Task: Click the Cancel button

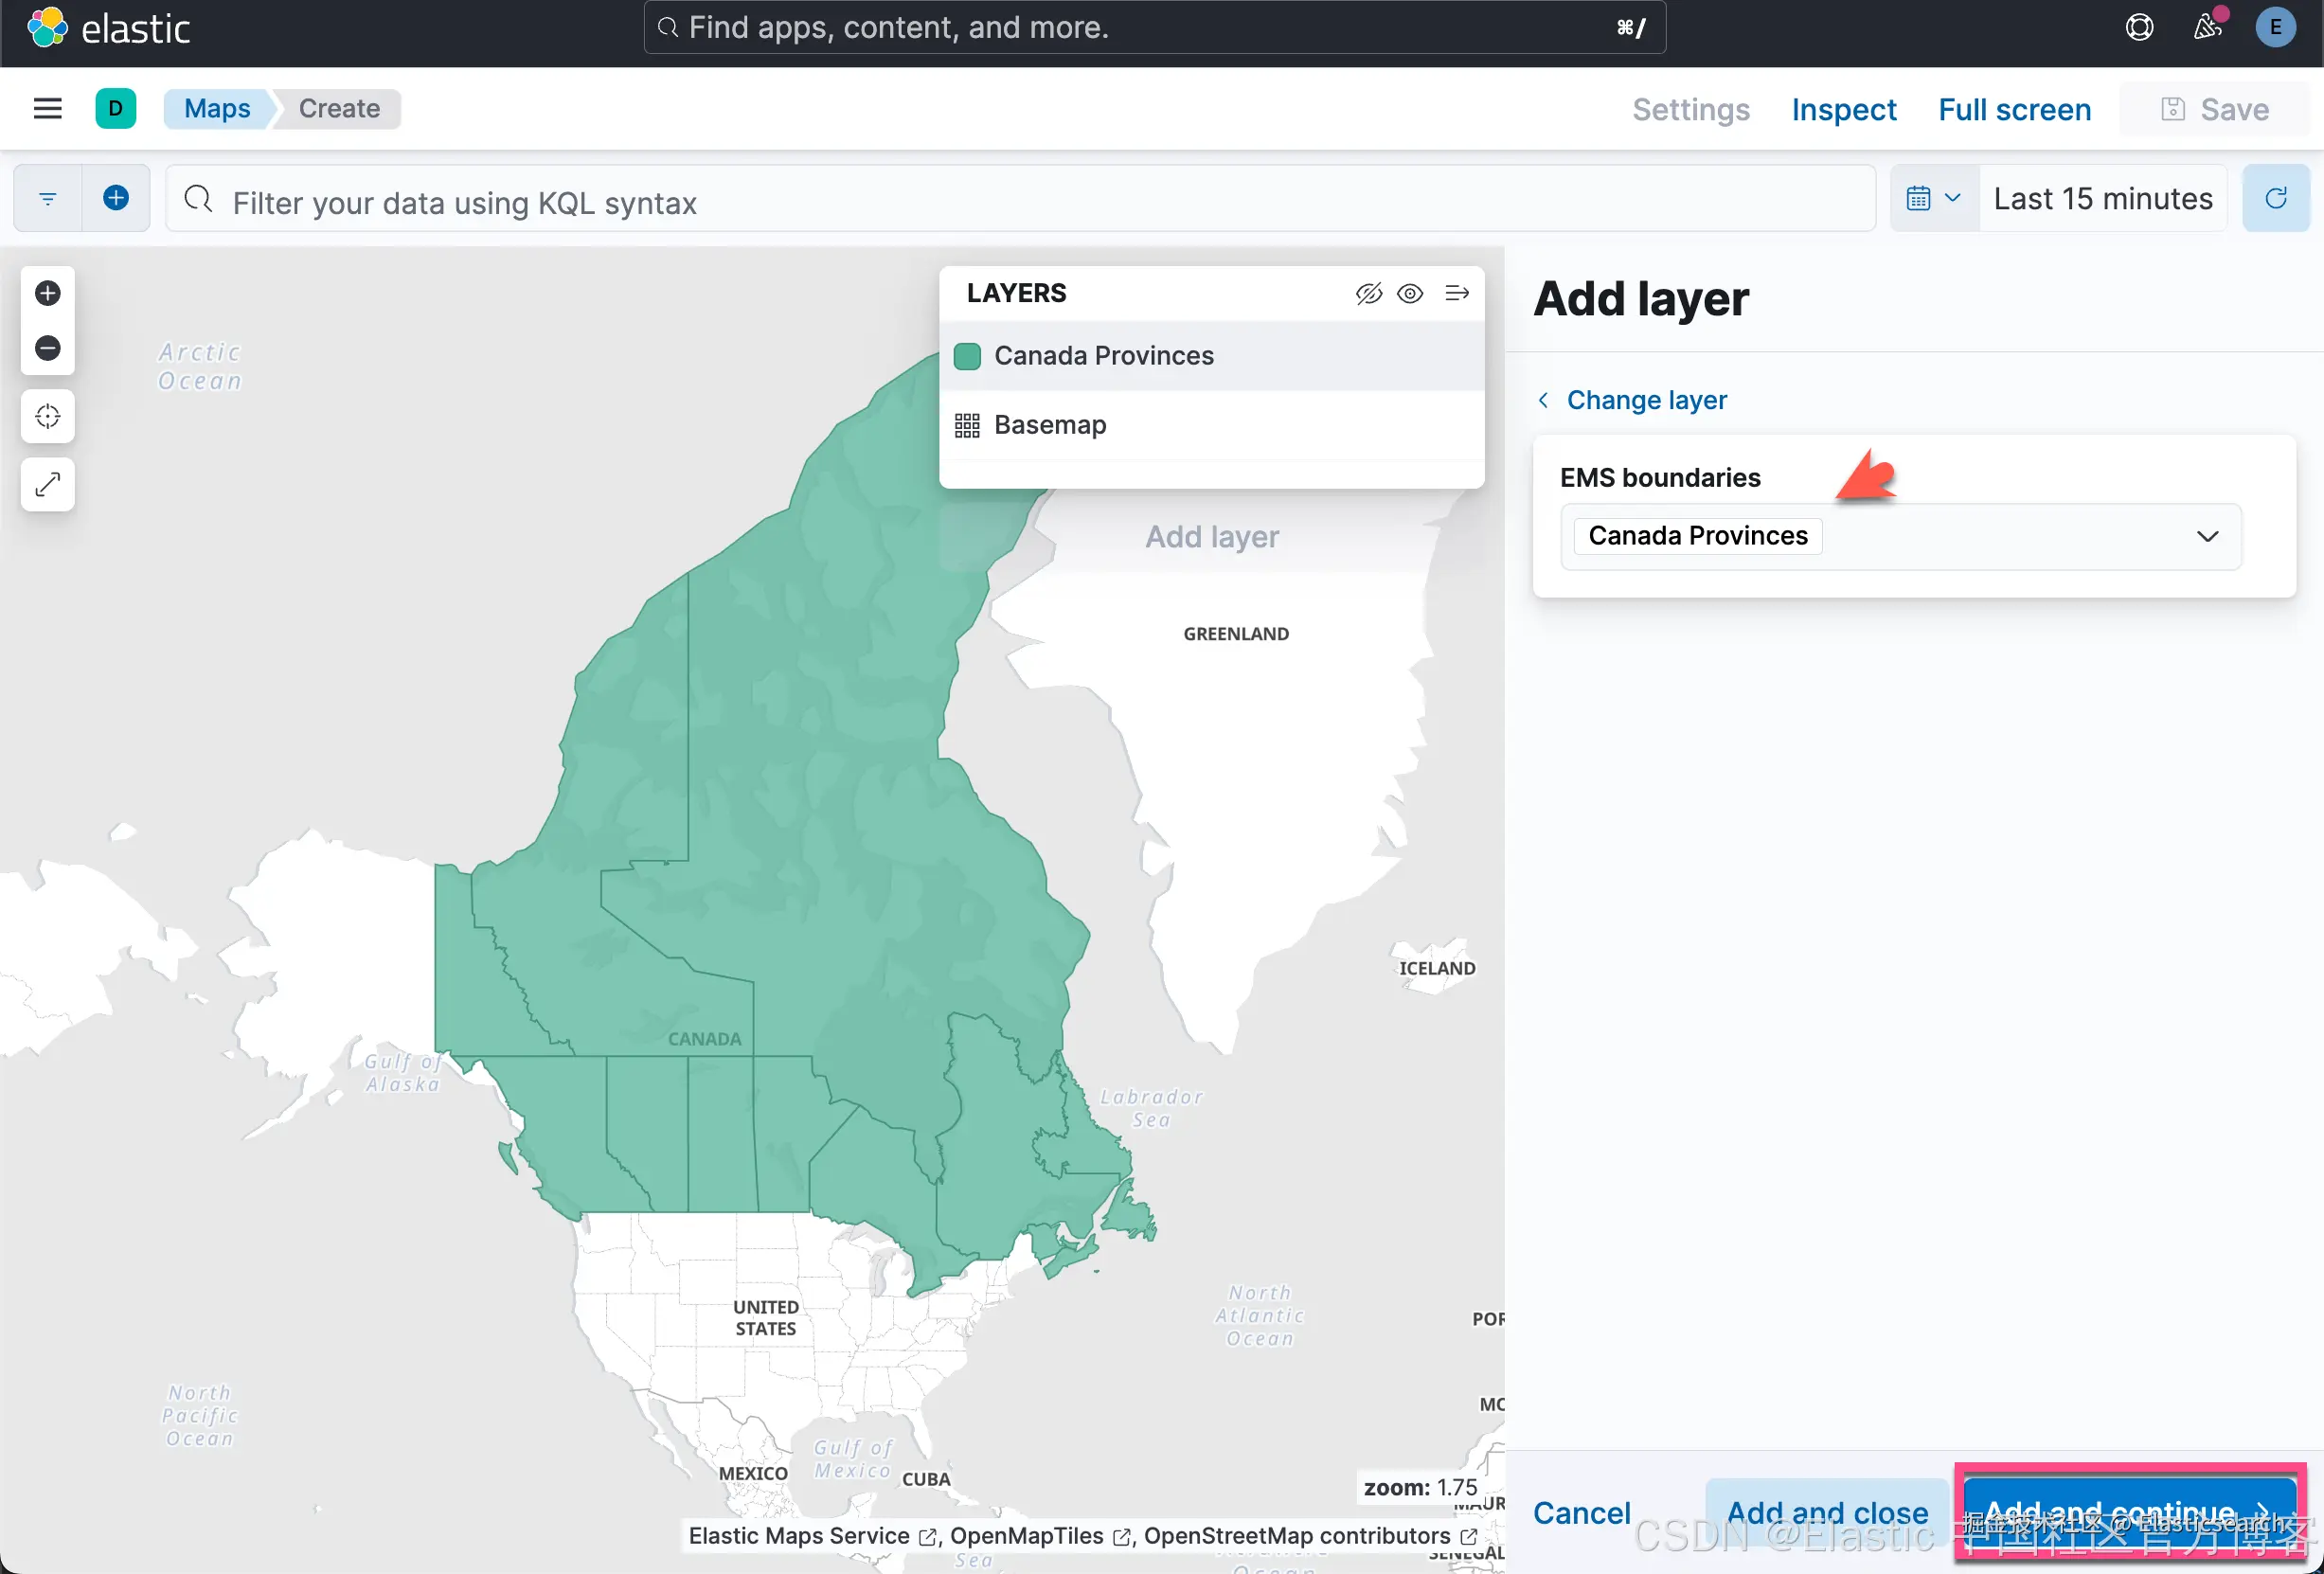Action: 1581,1513
